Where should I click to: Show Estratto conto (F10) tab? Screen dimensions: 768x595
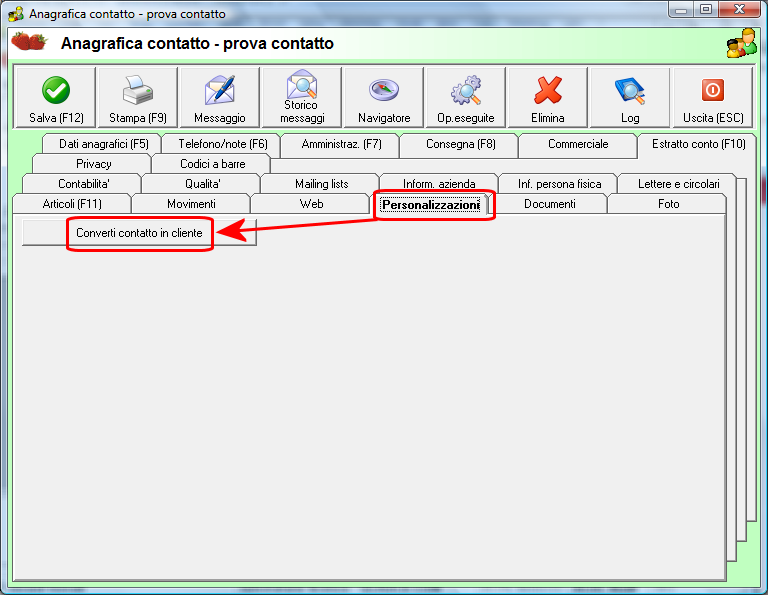pos(698,145)
